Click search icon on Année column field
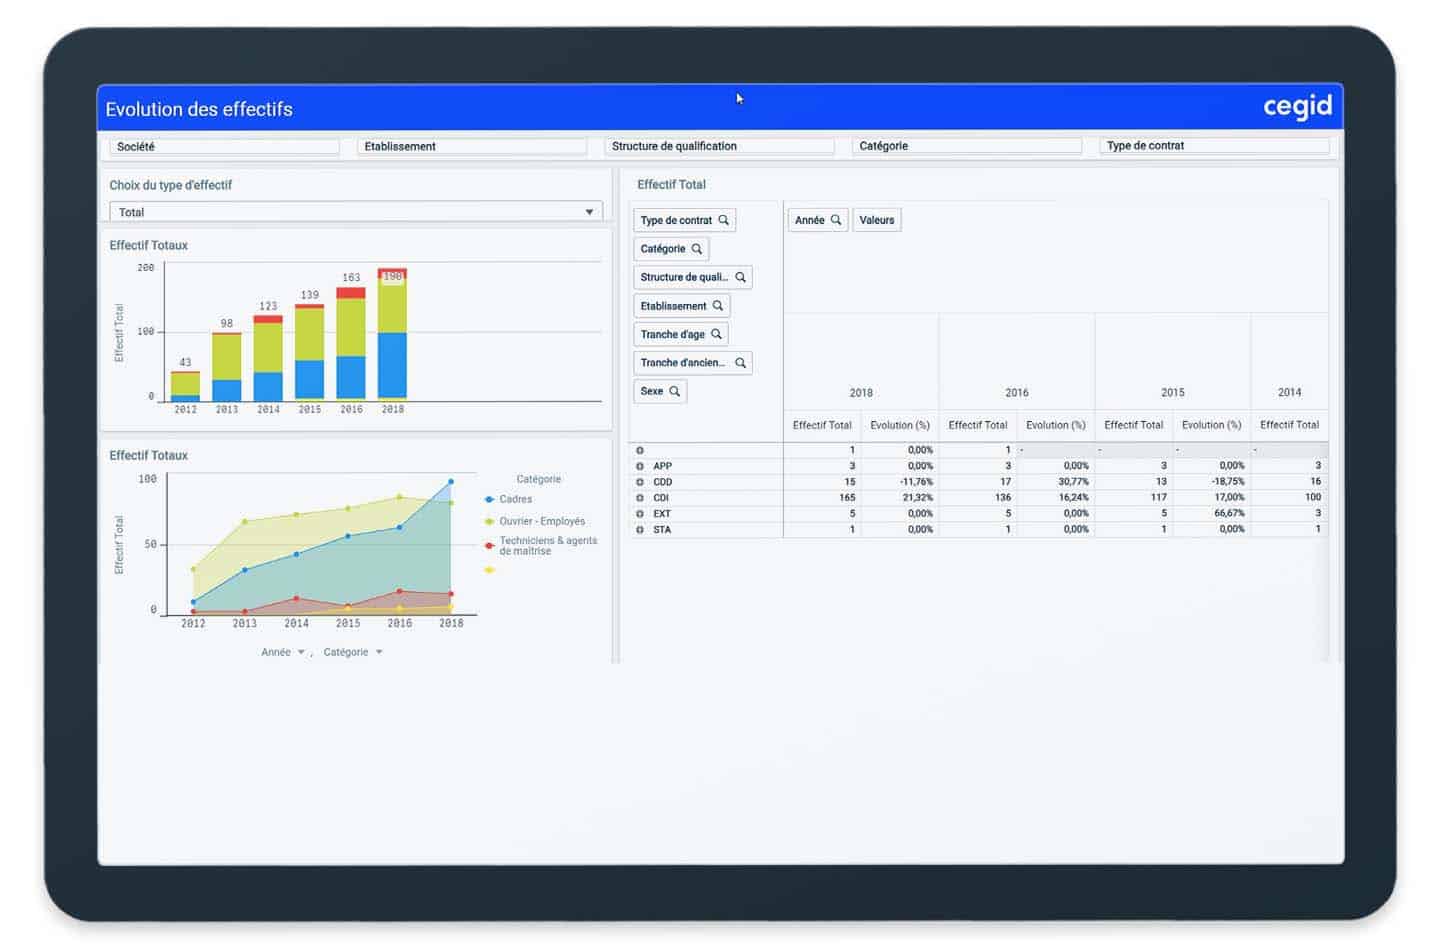 (836, 220)
